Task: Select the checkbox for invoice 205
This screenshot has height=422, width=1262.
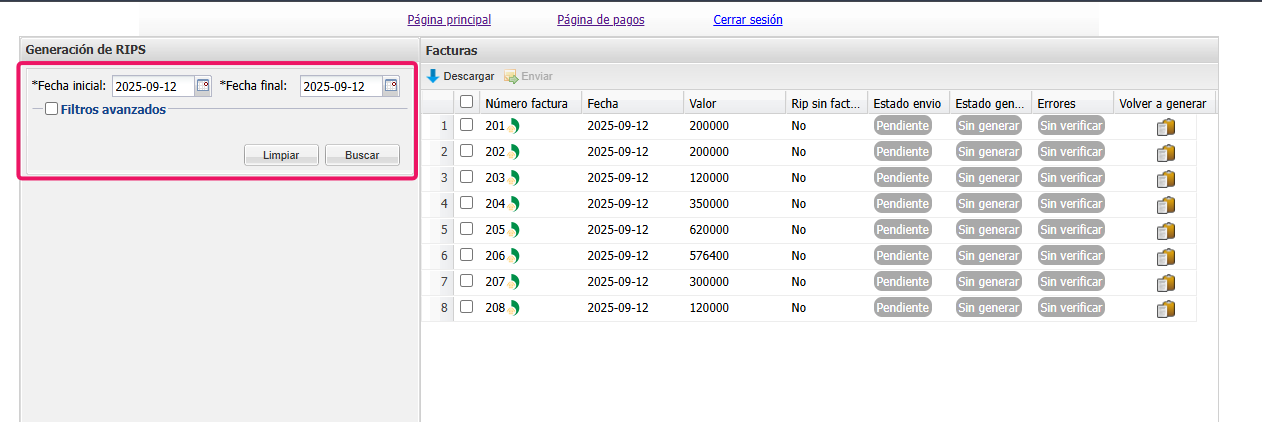Action: coord(466,229)
